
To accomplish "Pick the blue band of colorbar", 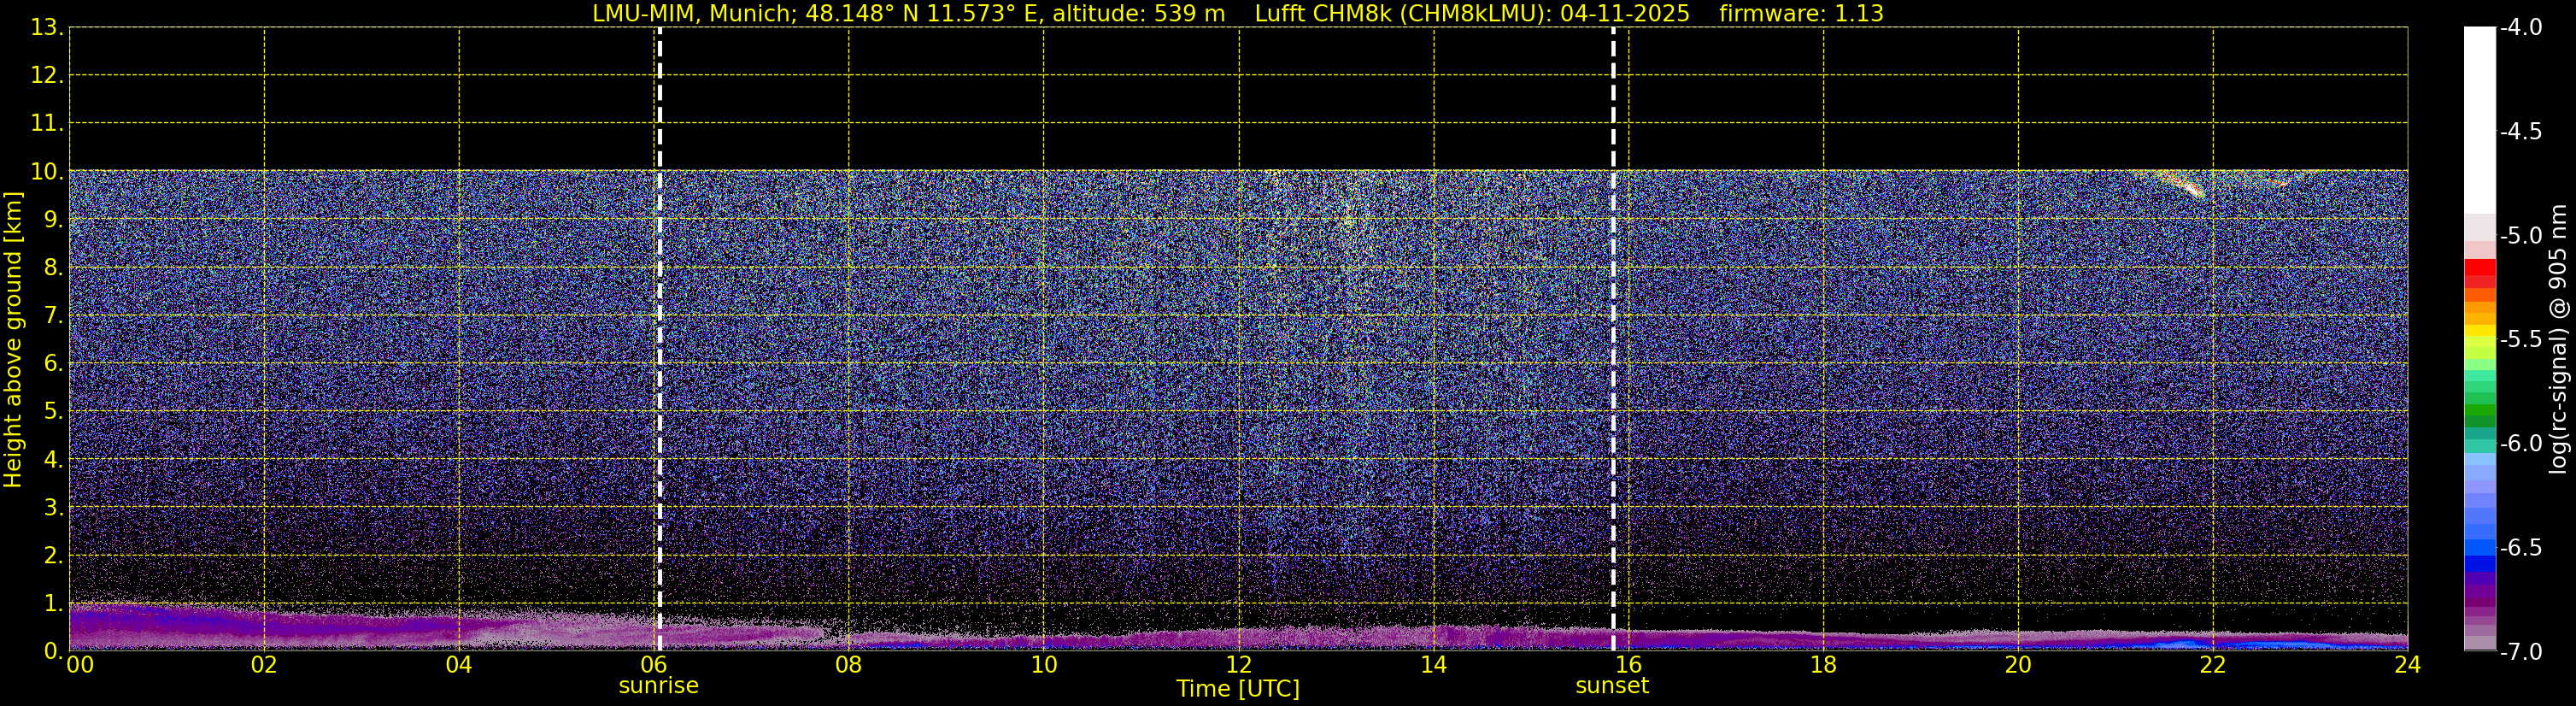I will [2479, 555].
